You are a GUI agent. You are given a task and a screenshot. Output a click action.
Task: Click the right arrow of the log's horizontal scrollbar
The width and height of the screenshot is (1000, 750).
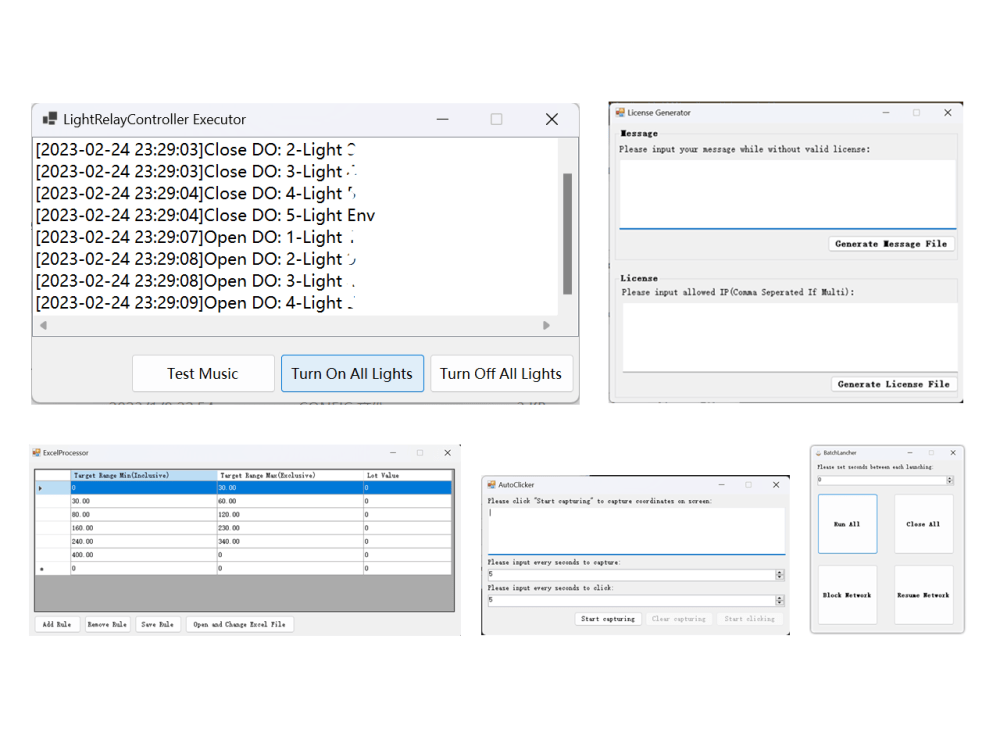click(546, 325)
